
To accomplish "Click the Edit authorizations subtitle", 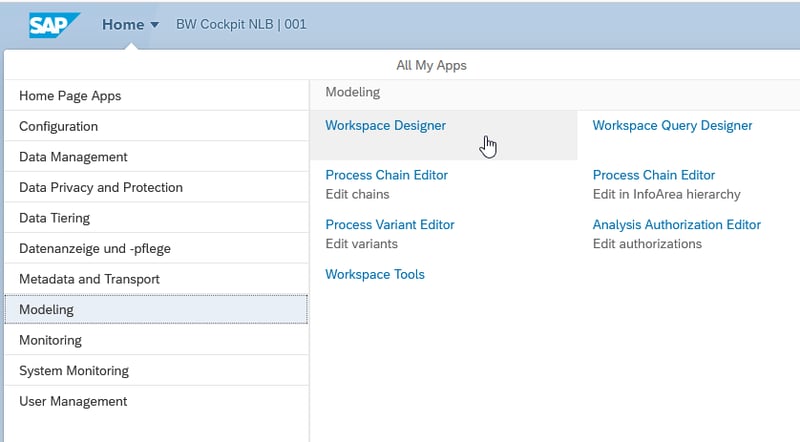I will pos(647,244).
